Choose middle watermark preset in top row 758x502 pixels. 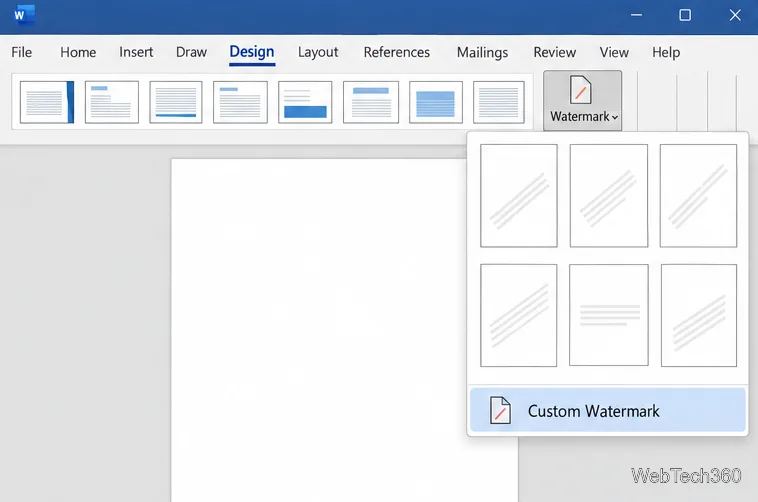point(609,195)
